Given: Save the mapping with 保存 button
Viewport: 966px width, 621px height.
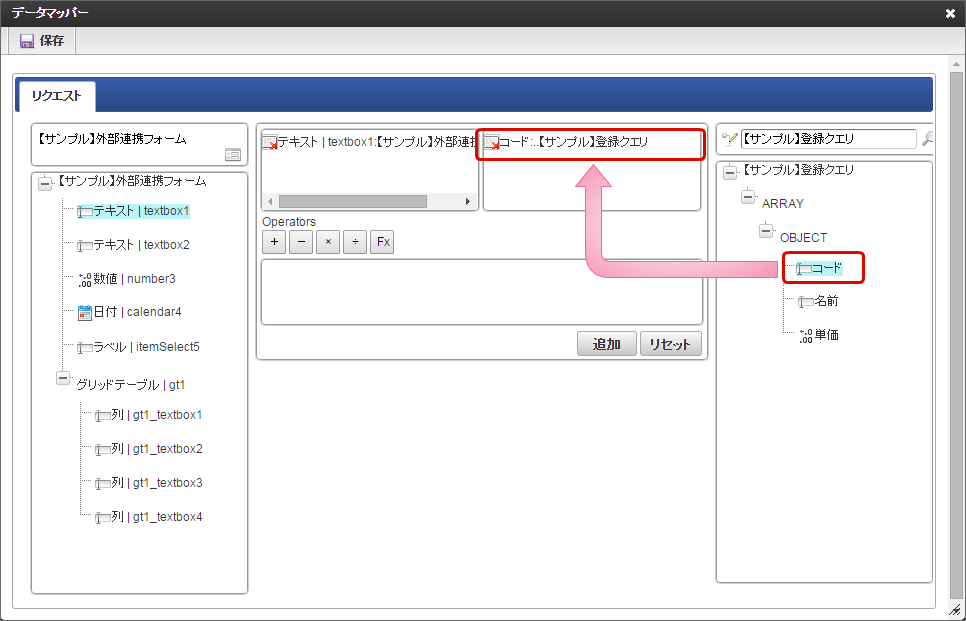Looking at the screenshot, I should tap(42, 41).
